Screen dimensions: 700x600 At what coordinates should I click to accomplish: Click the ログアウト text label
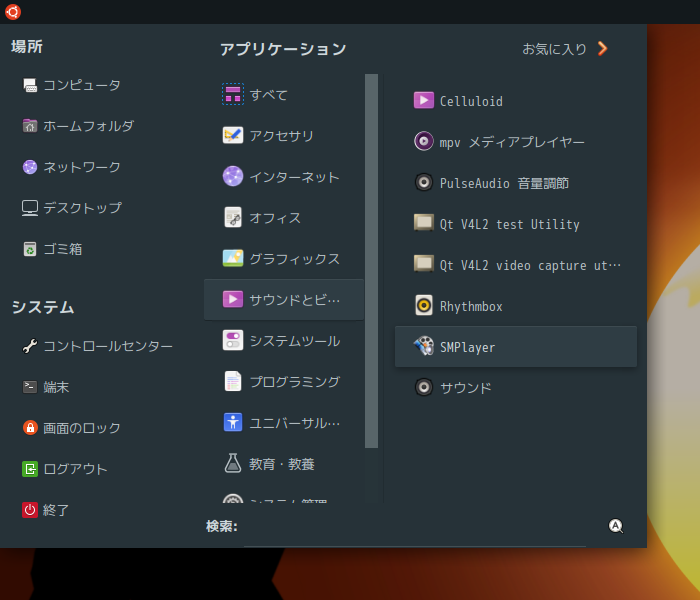point(75,469)
